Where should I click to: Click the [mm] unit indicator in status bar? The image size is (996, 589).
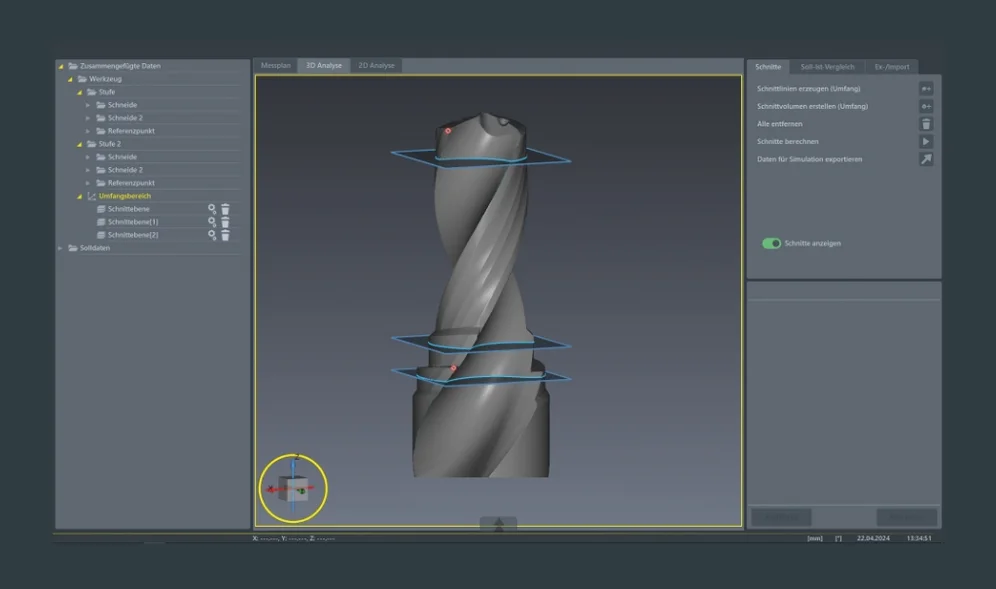[815, 538]
